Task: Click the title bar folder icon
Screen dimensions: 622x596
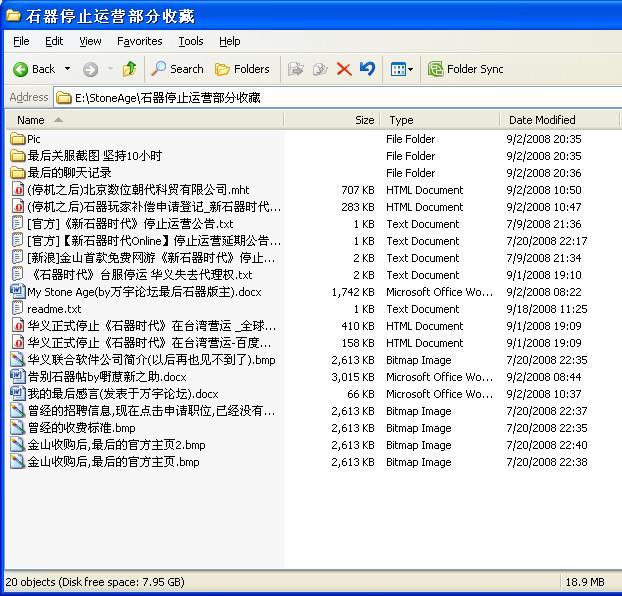Action: coord(13,16)
